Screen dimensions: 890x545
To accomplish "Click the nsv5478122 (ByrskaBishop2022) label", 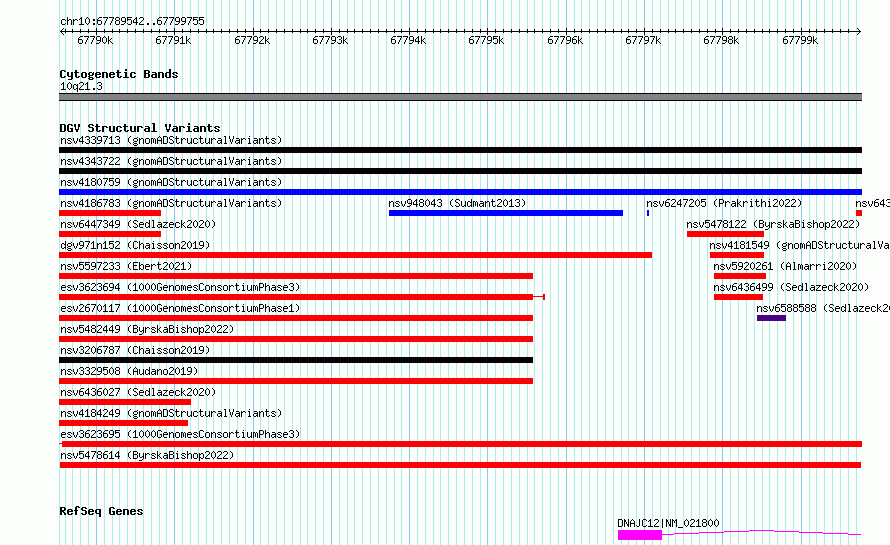I will pos(773,224).
